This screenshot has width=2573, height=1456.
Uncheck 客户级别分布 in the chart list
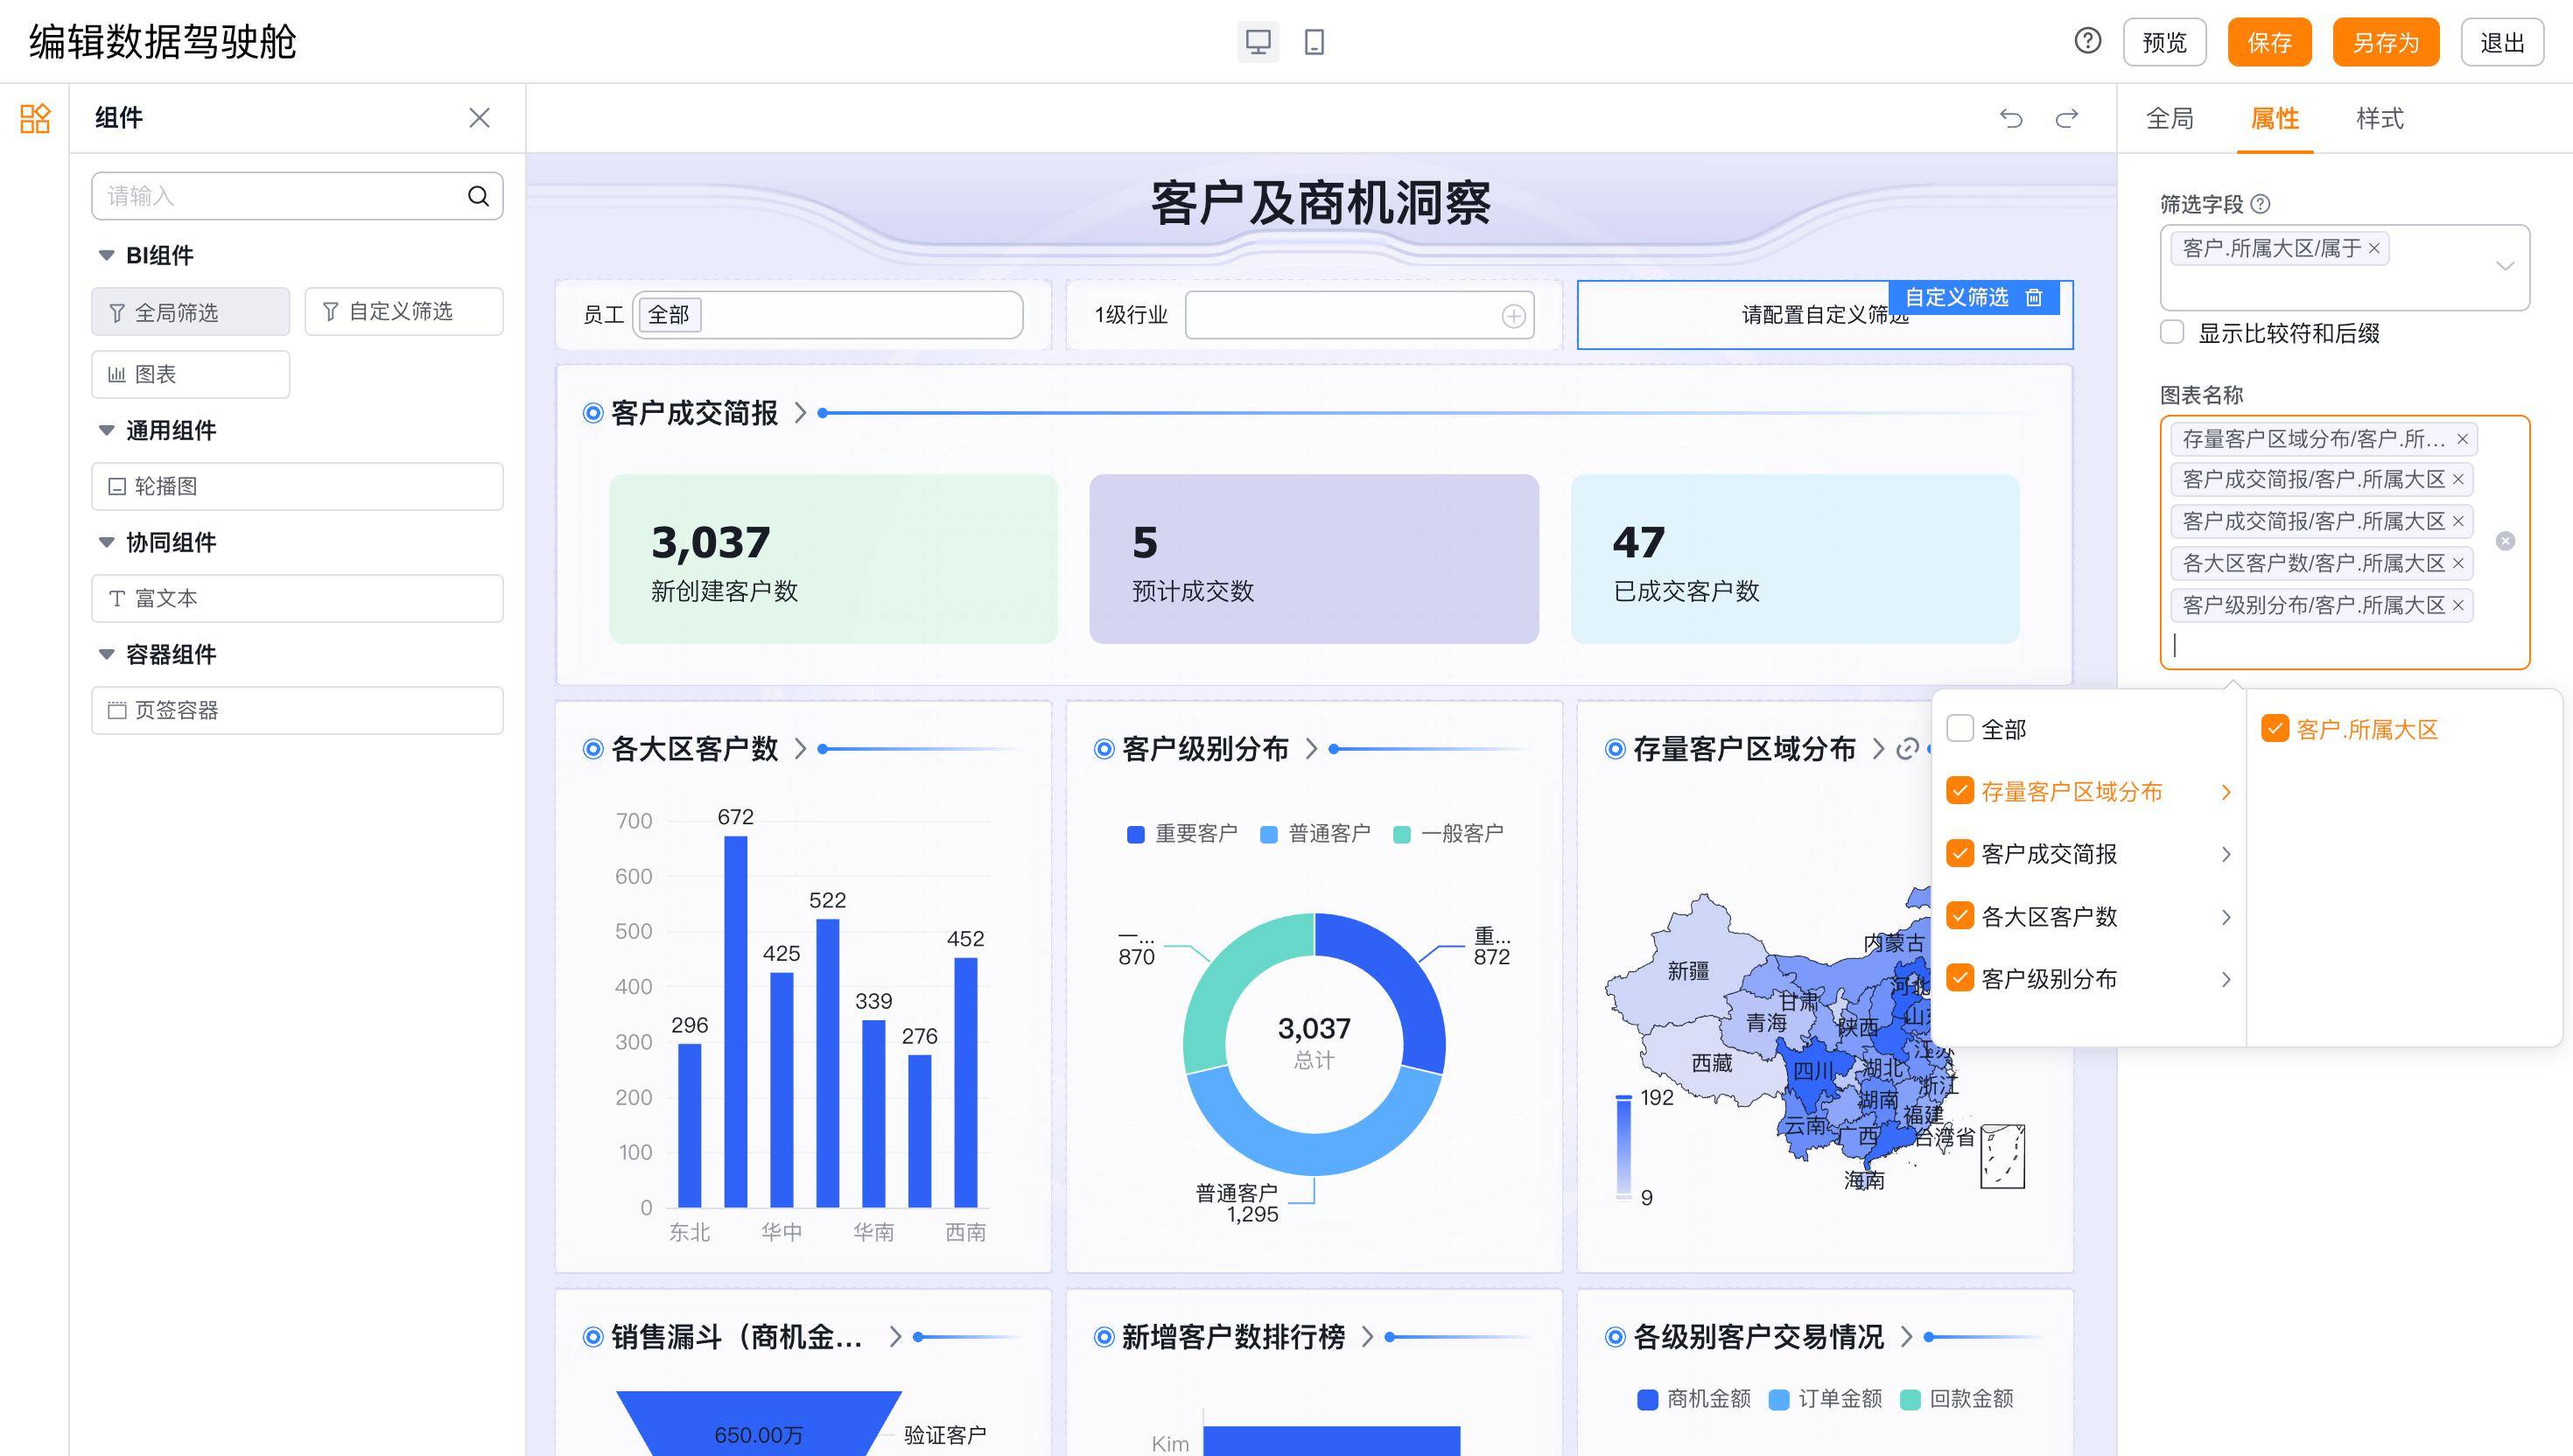point(1960,978)
